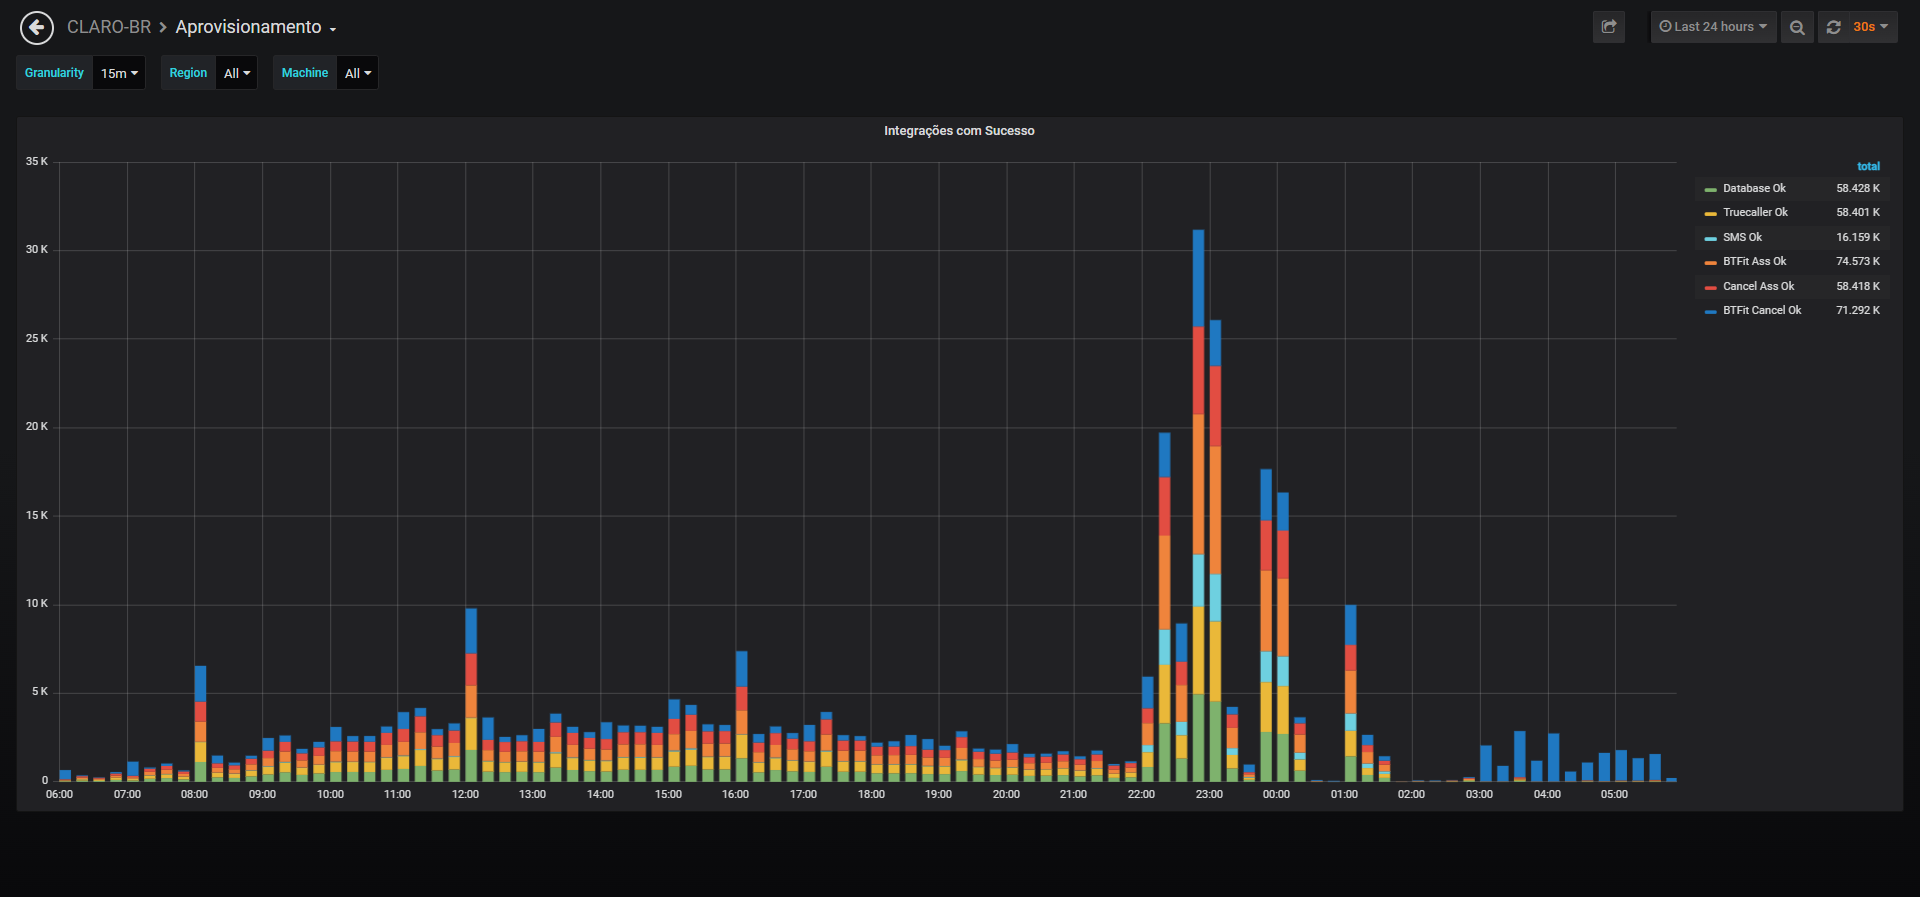Viewport: 1920px width, 897px height.
Task: Click the BTFit Ass Ok orange color swatch
Action: (1711, 262)
